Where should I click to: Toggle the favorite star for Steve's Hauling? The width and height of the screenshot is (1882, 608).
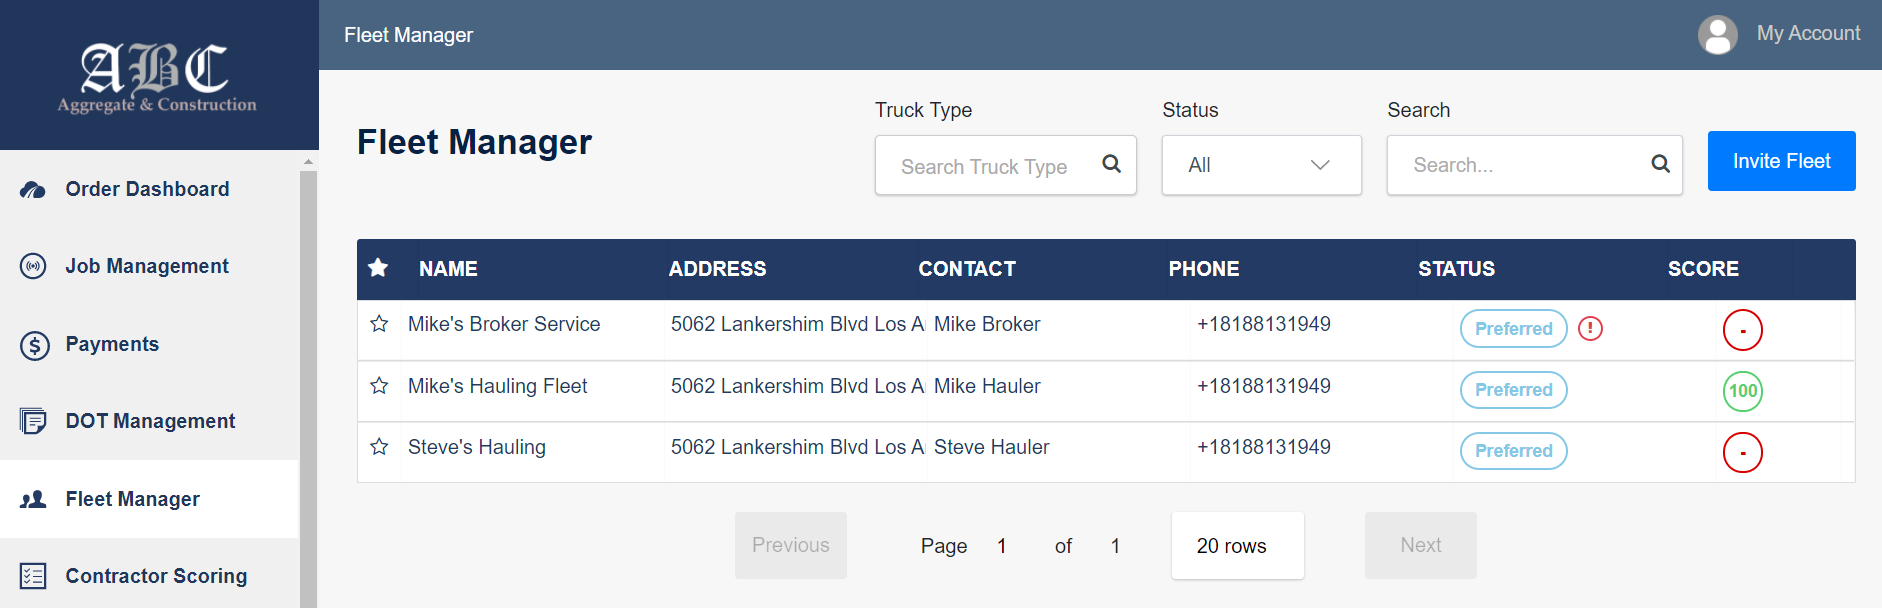tap(379, 448)
